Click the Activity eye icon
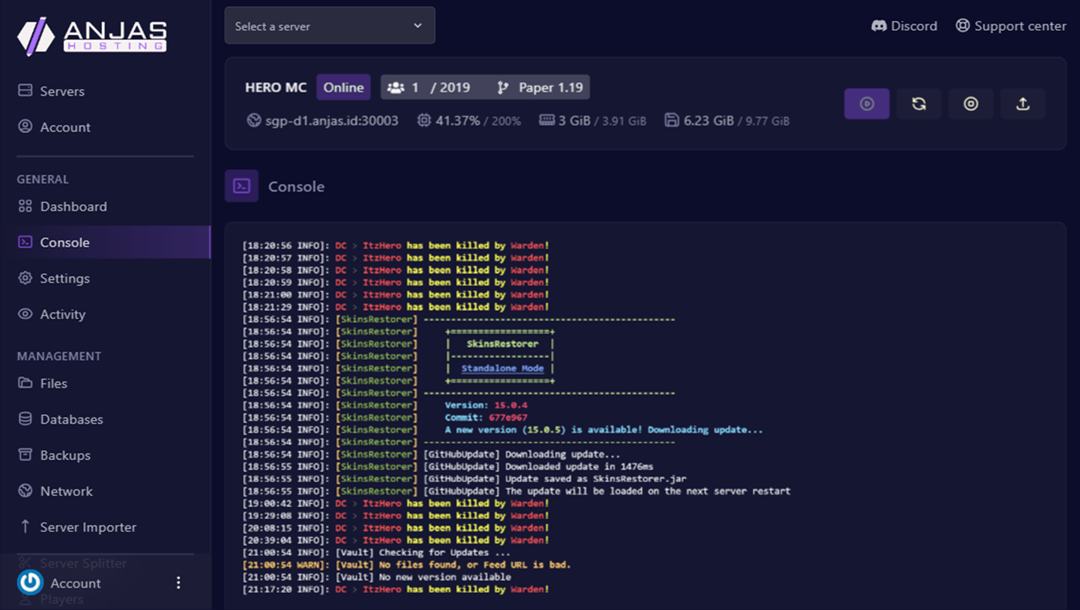 (x=25, y=313)
